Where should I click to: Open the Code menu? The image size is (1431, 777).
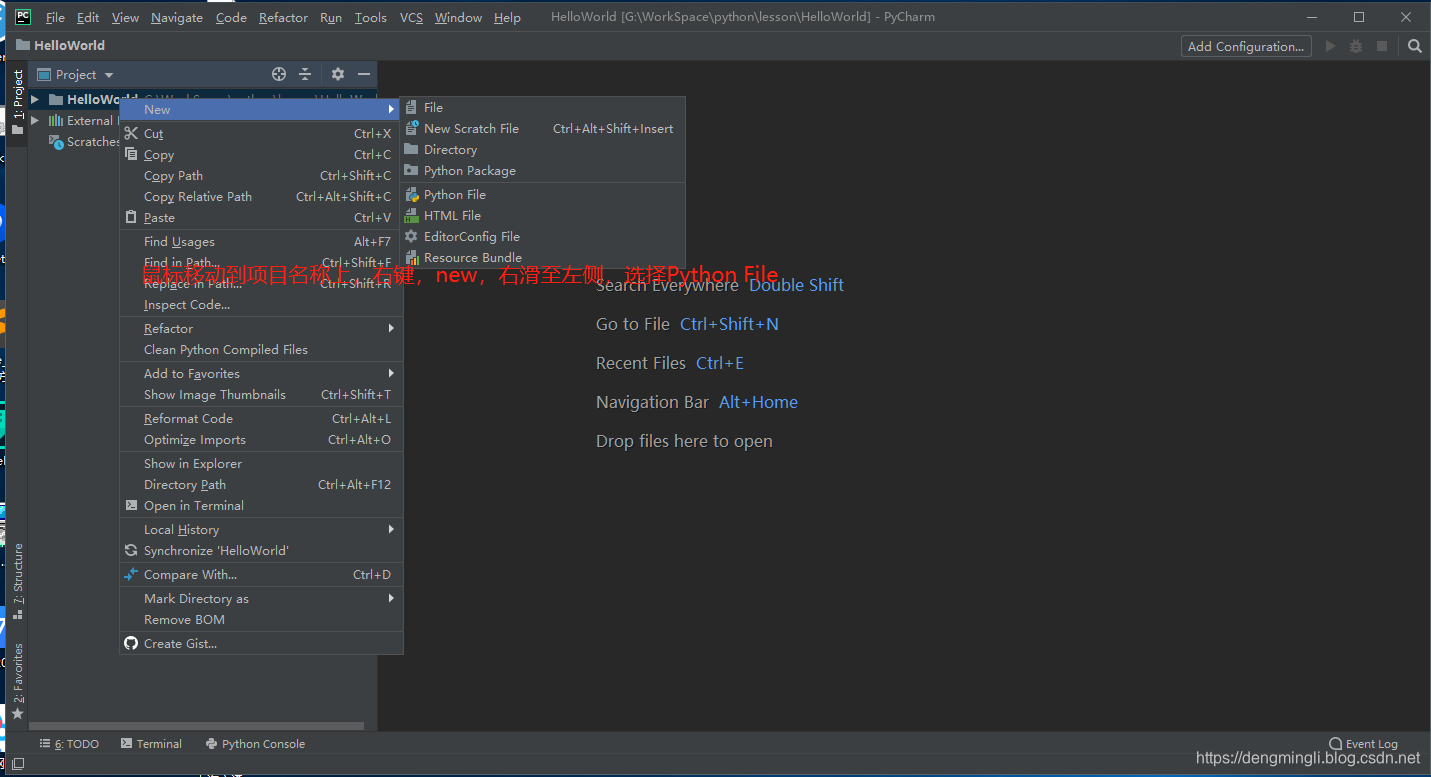231,18
